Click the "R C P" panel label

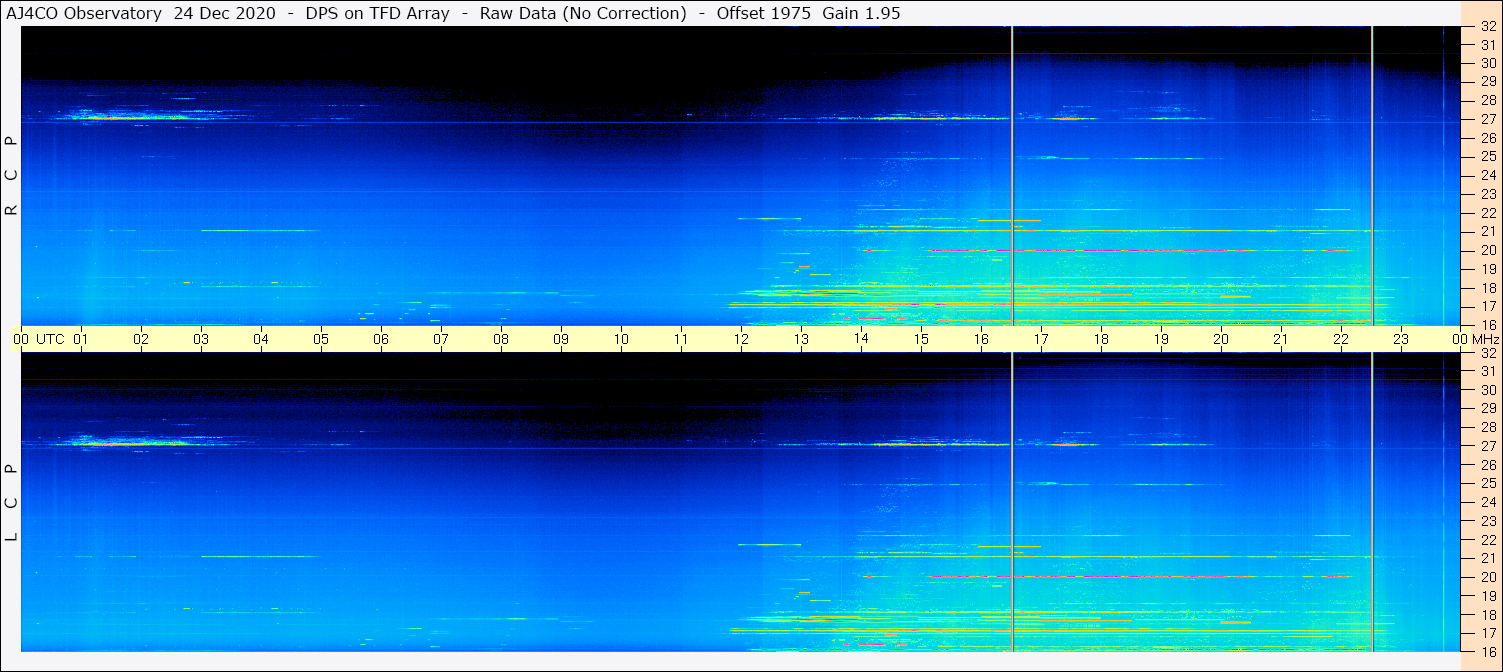[12, 176]
